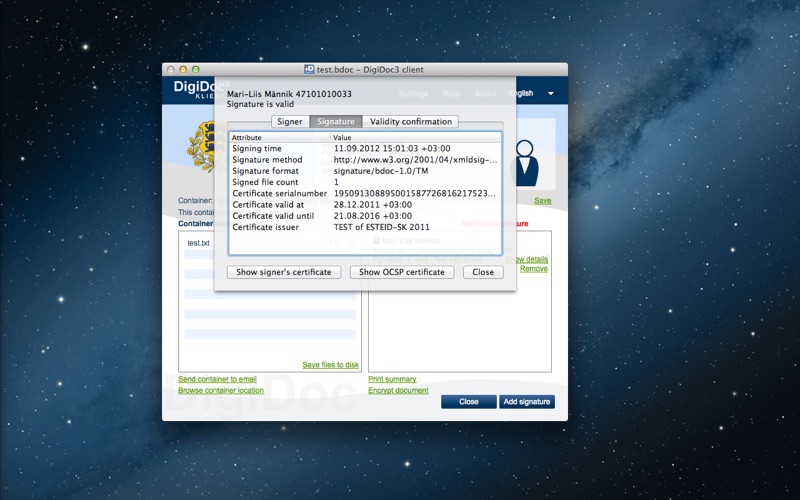Click the Save link

click(x=542, y=201)
